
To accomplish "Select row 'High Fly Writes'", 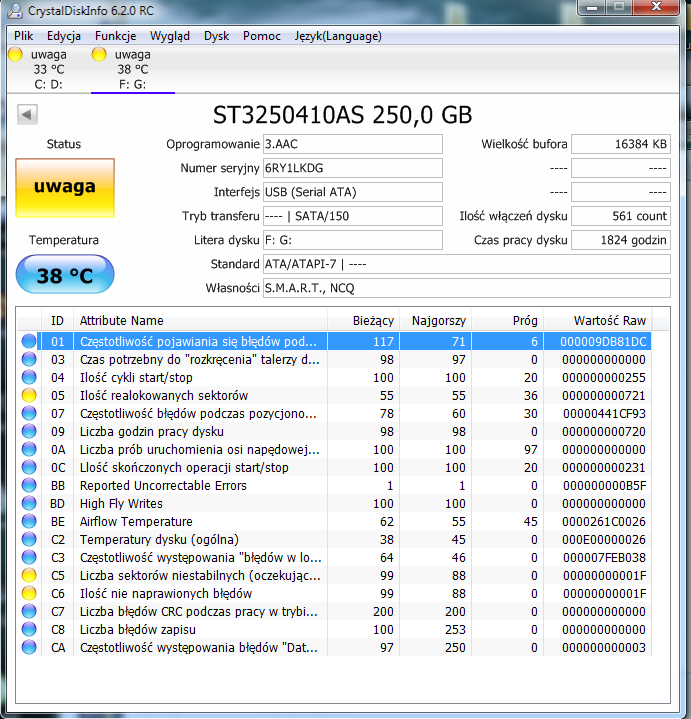I will (335, 503).
